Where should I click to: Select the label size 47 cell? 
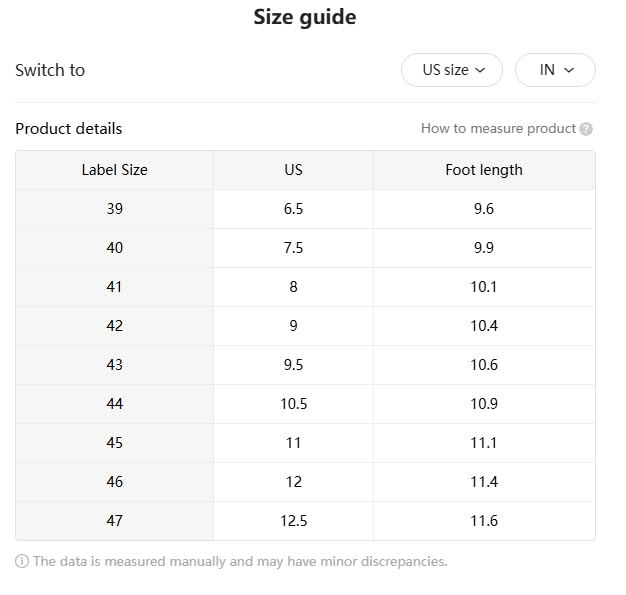[x=114, y=521]
